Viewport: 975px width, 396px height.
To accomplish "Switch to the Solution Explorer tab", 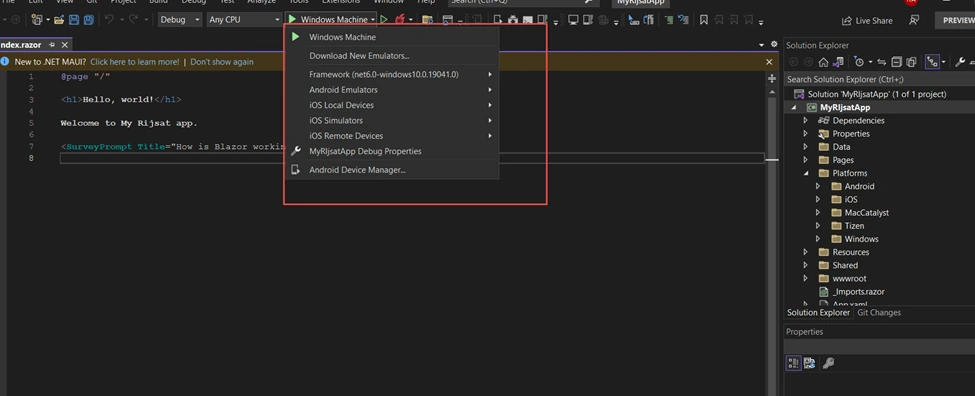I will click(818, 313).
